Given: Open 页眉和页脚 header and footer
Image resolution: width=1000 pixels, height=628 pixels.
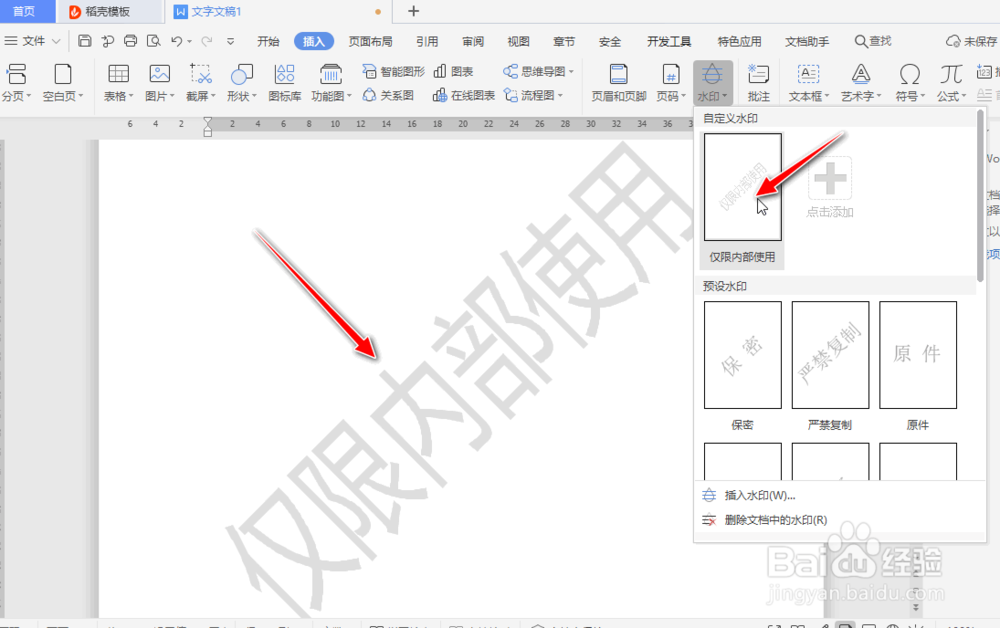Looking at the screenshot, I should (619, 82).
